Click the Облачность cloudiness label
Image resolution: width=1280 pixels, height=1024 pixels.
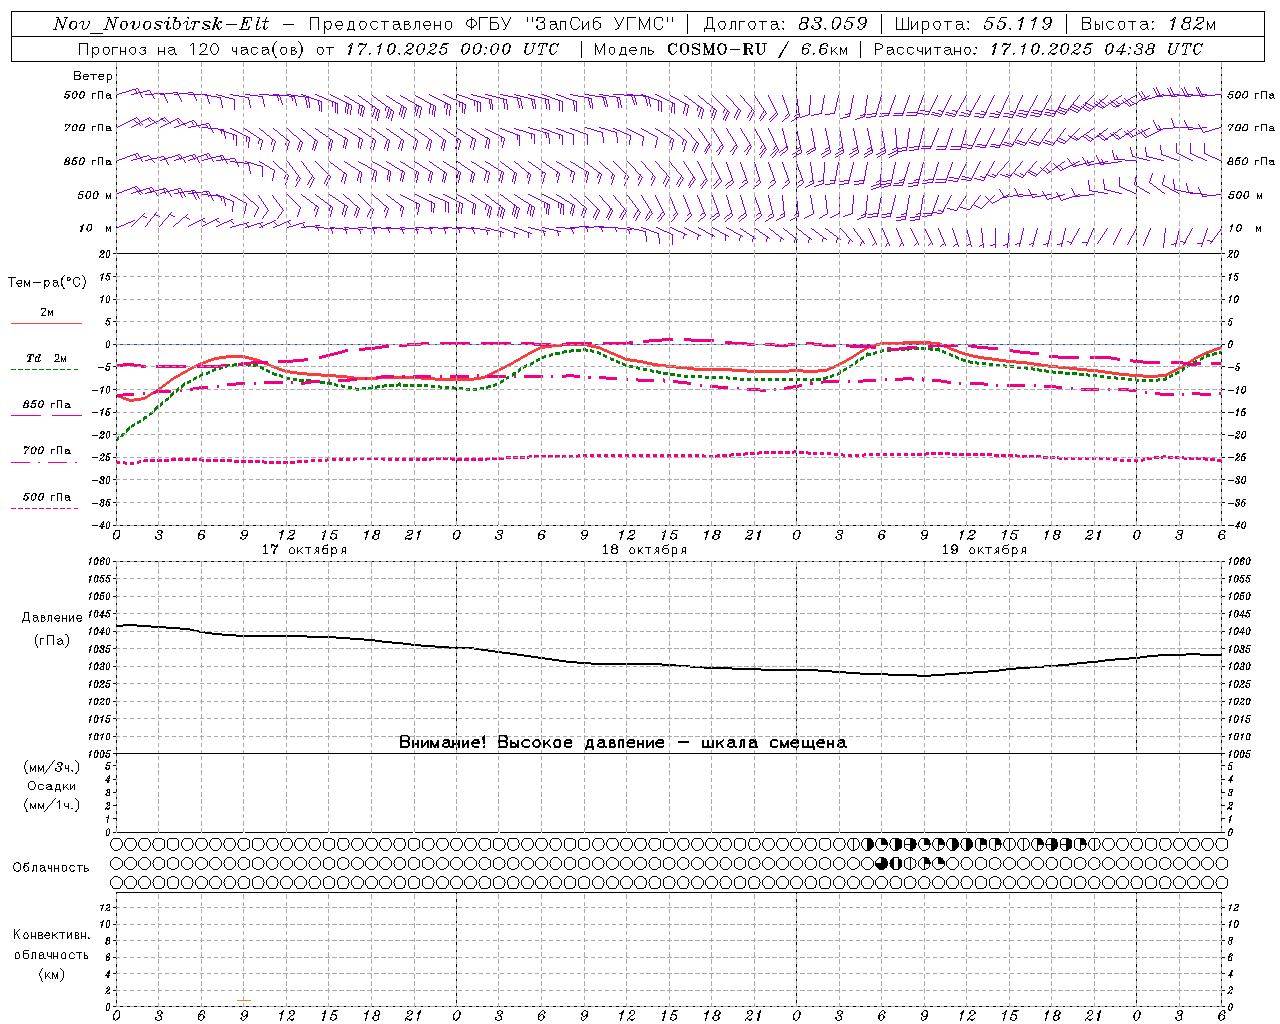pyautogui.click(x=51, y=867)
